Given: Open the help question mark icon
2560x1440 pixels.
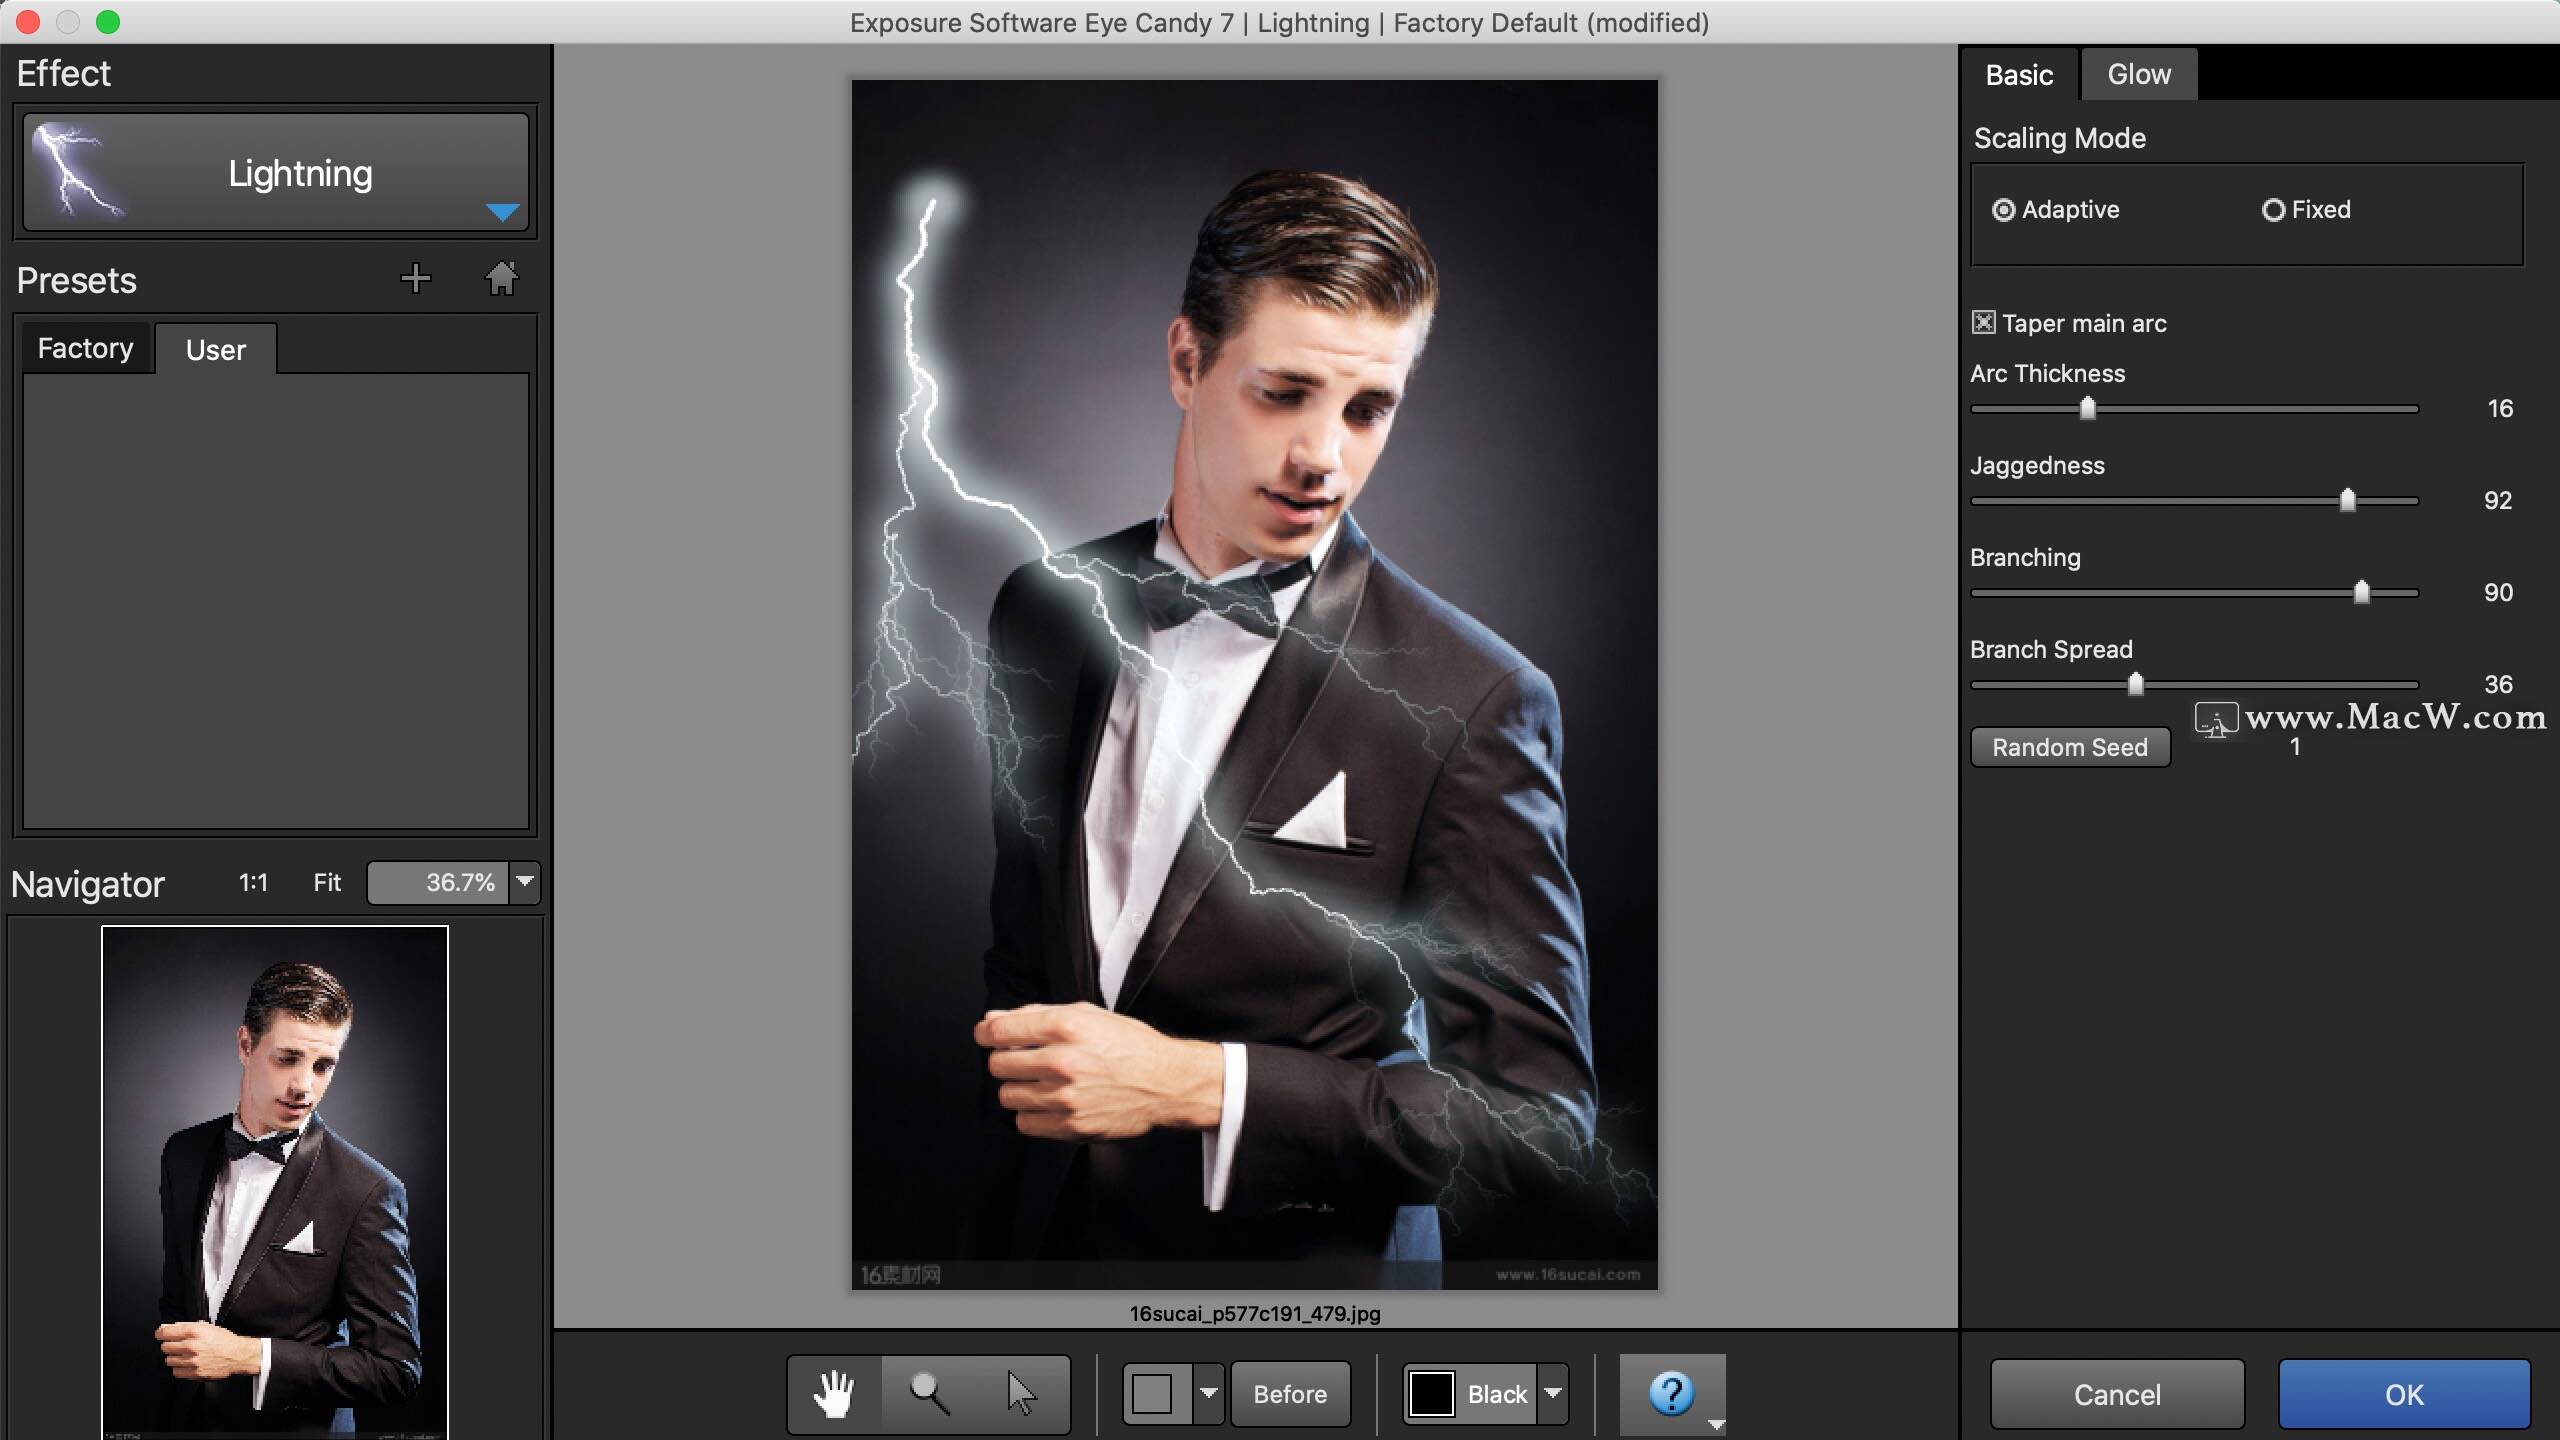Looking at the screenshot, I should pyautogui.click(x=1671, y=1394).
